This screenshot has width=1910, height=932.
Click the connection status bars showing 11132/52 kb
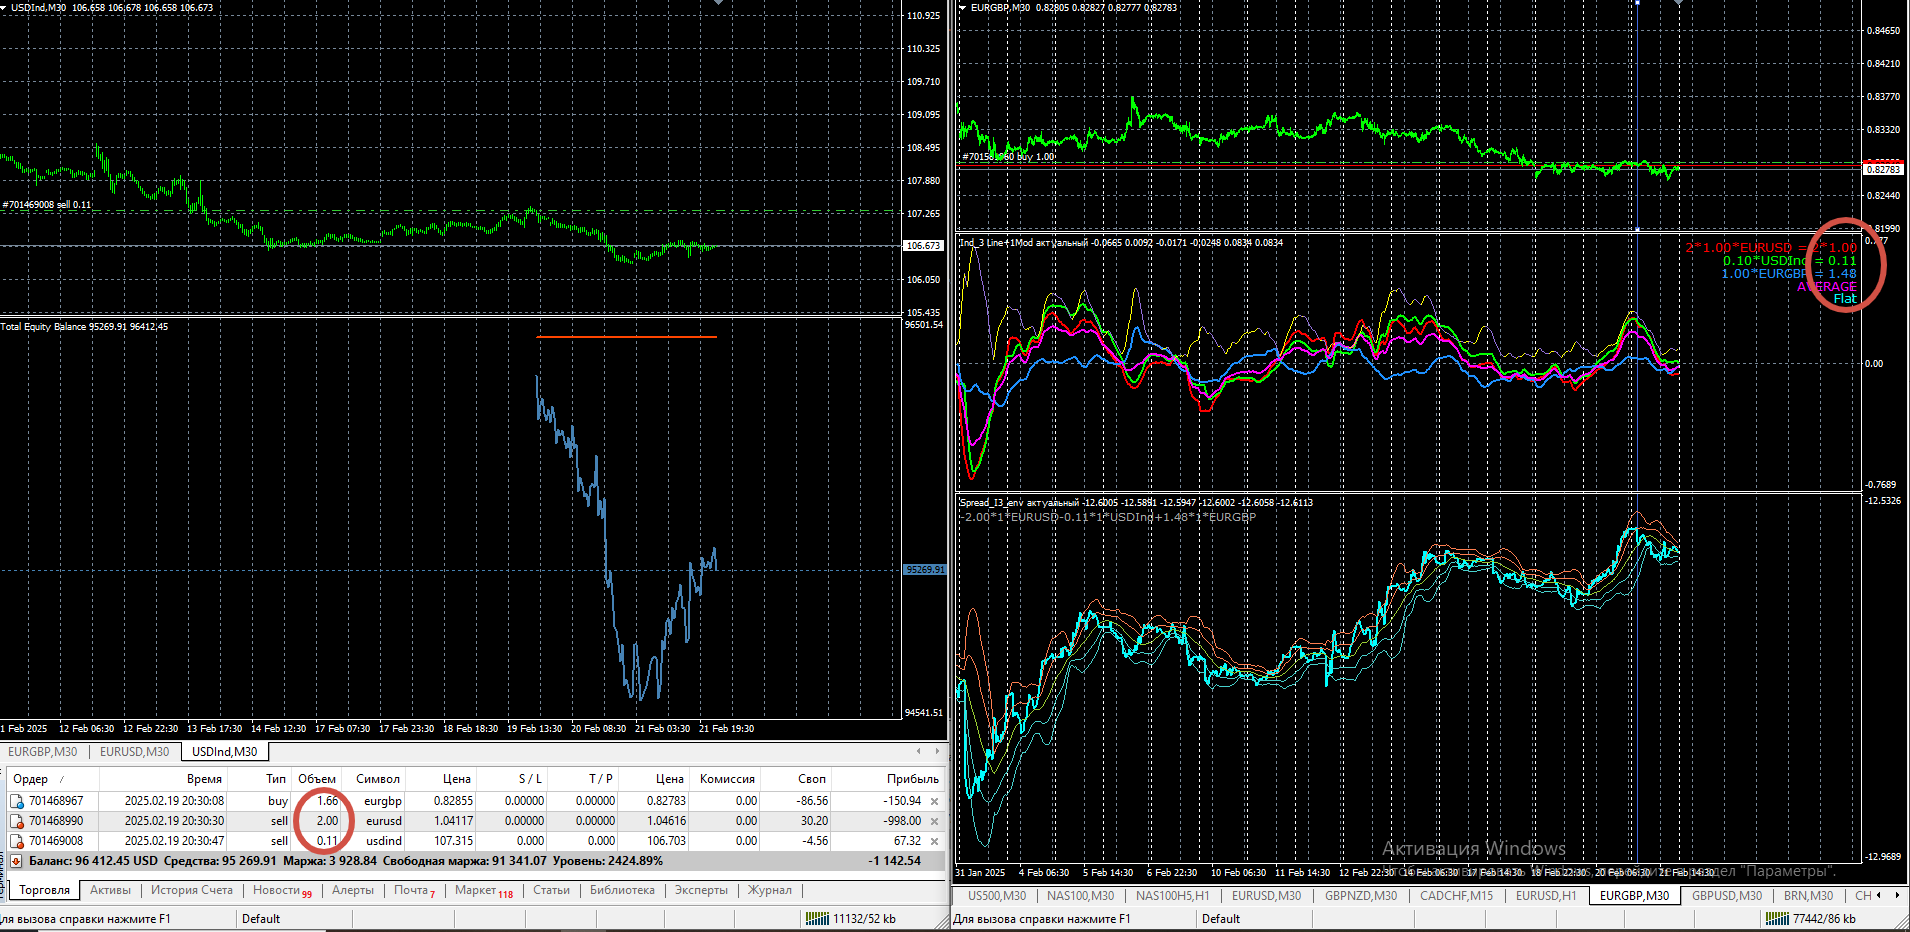point(817,918)
